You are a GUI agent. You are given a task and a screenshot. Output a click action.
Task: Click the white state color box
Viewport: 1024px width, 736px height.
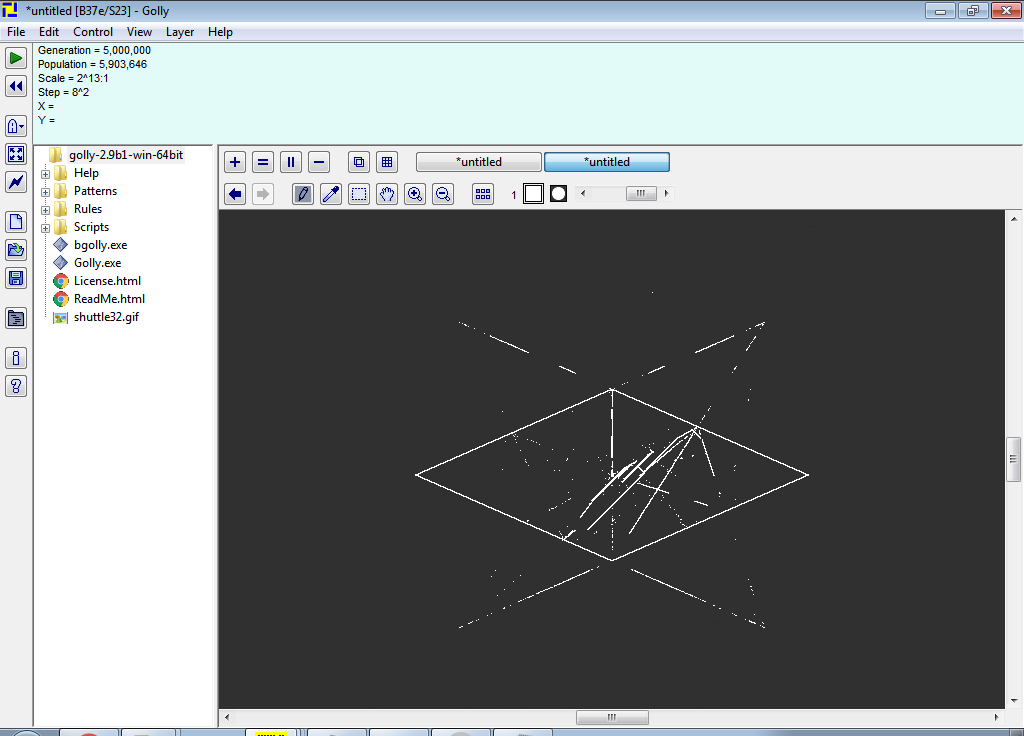click(x=534, y=194)
